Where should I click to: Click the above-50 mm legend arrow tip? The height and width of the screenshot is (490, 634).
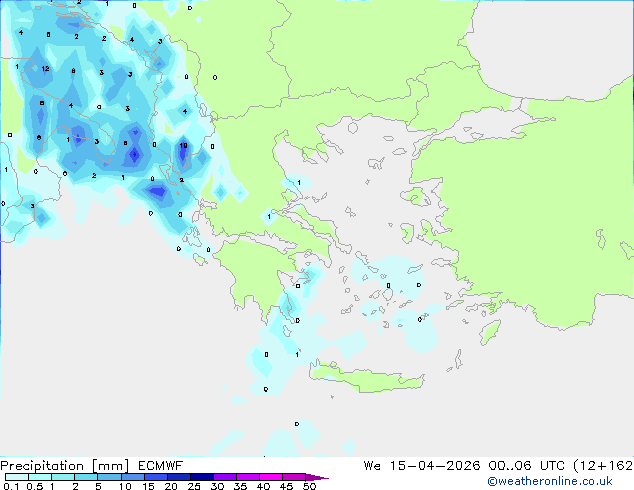pyautogui.click(x=317, y=477)
